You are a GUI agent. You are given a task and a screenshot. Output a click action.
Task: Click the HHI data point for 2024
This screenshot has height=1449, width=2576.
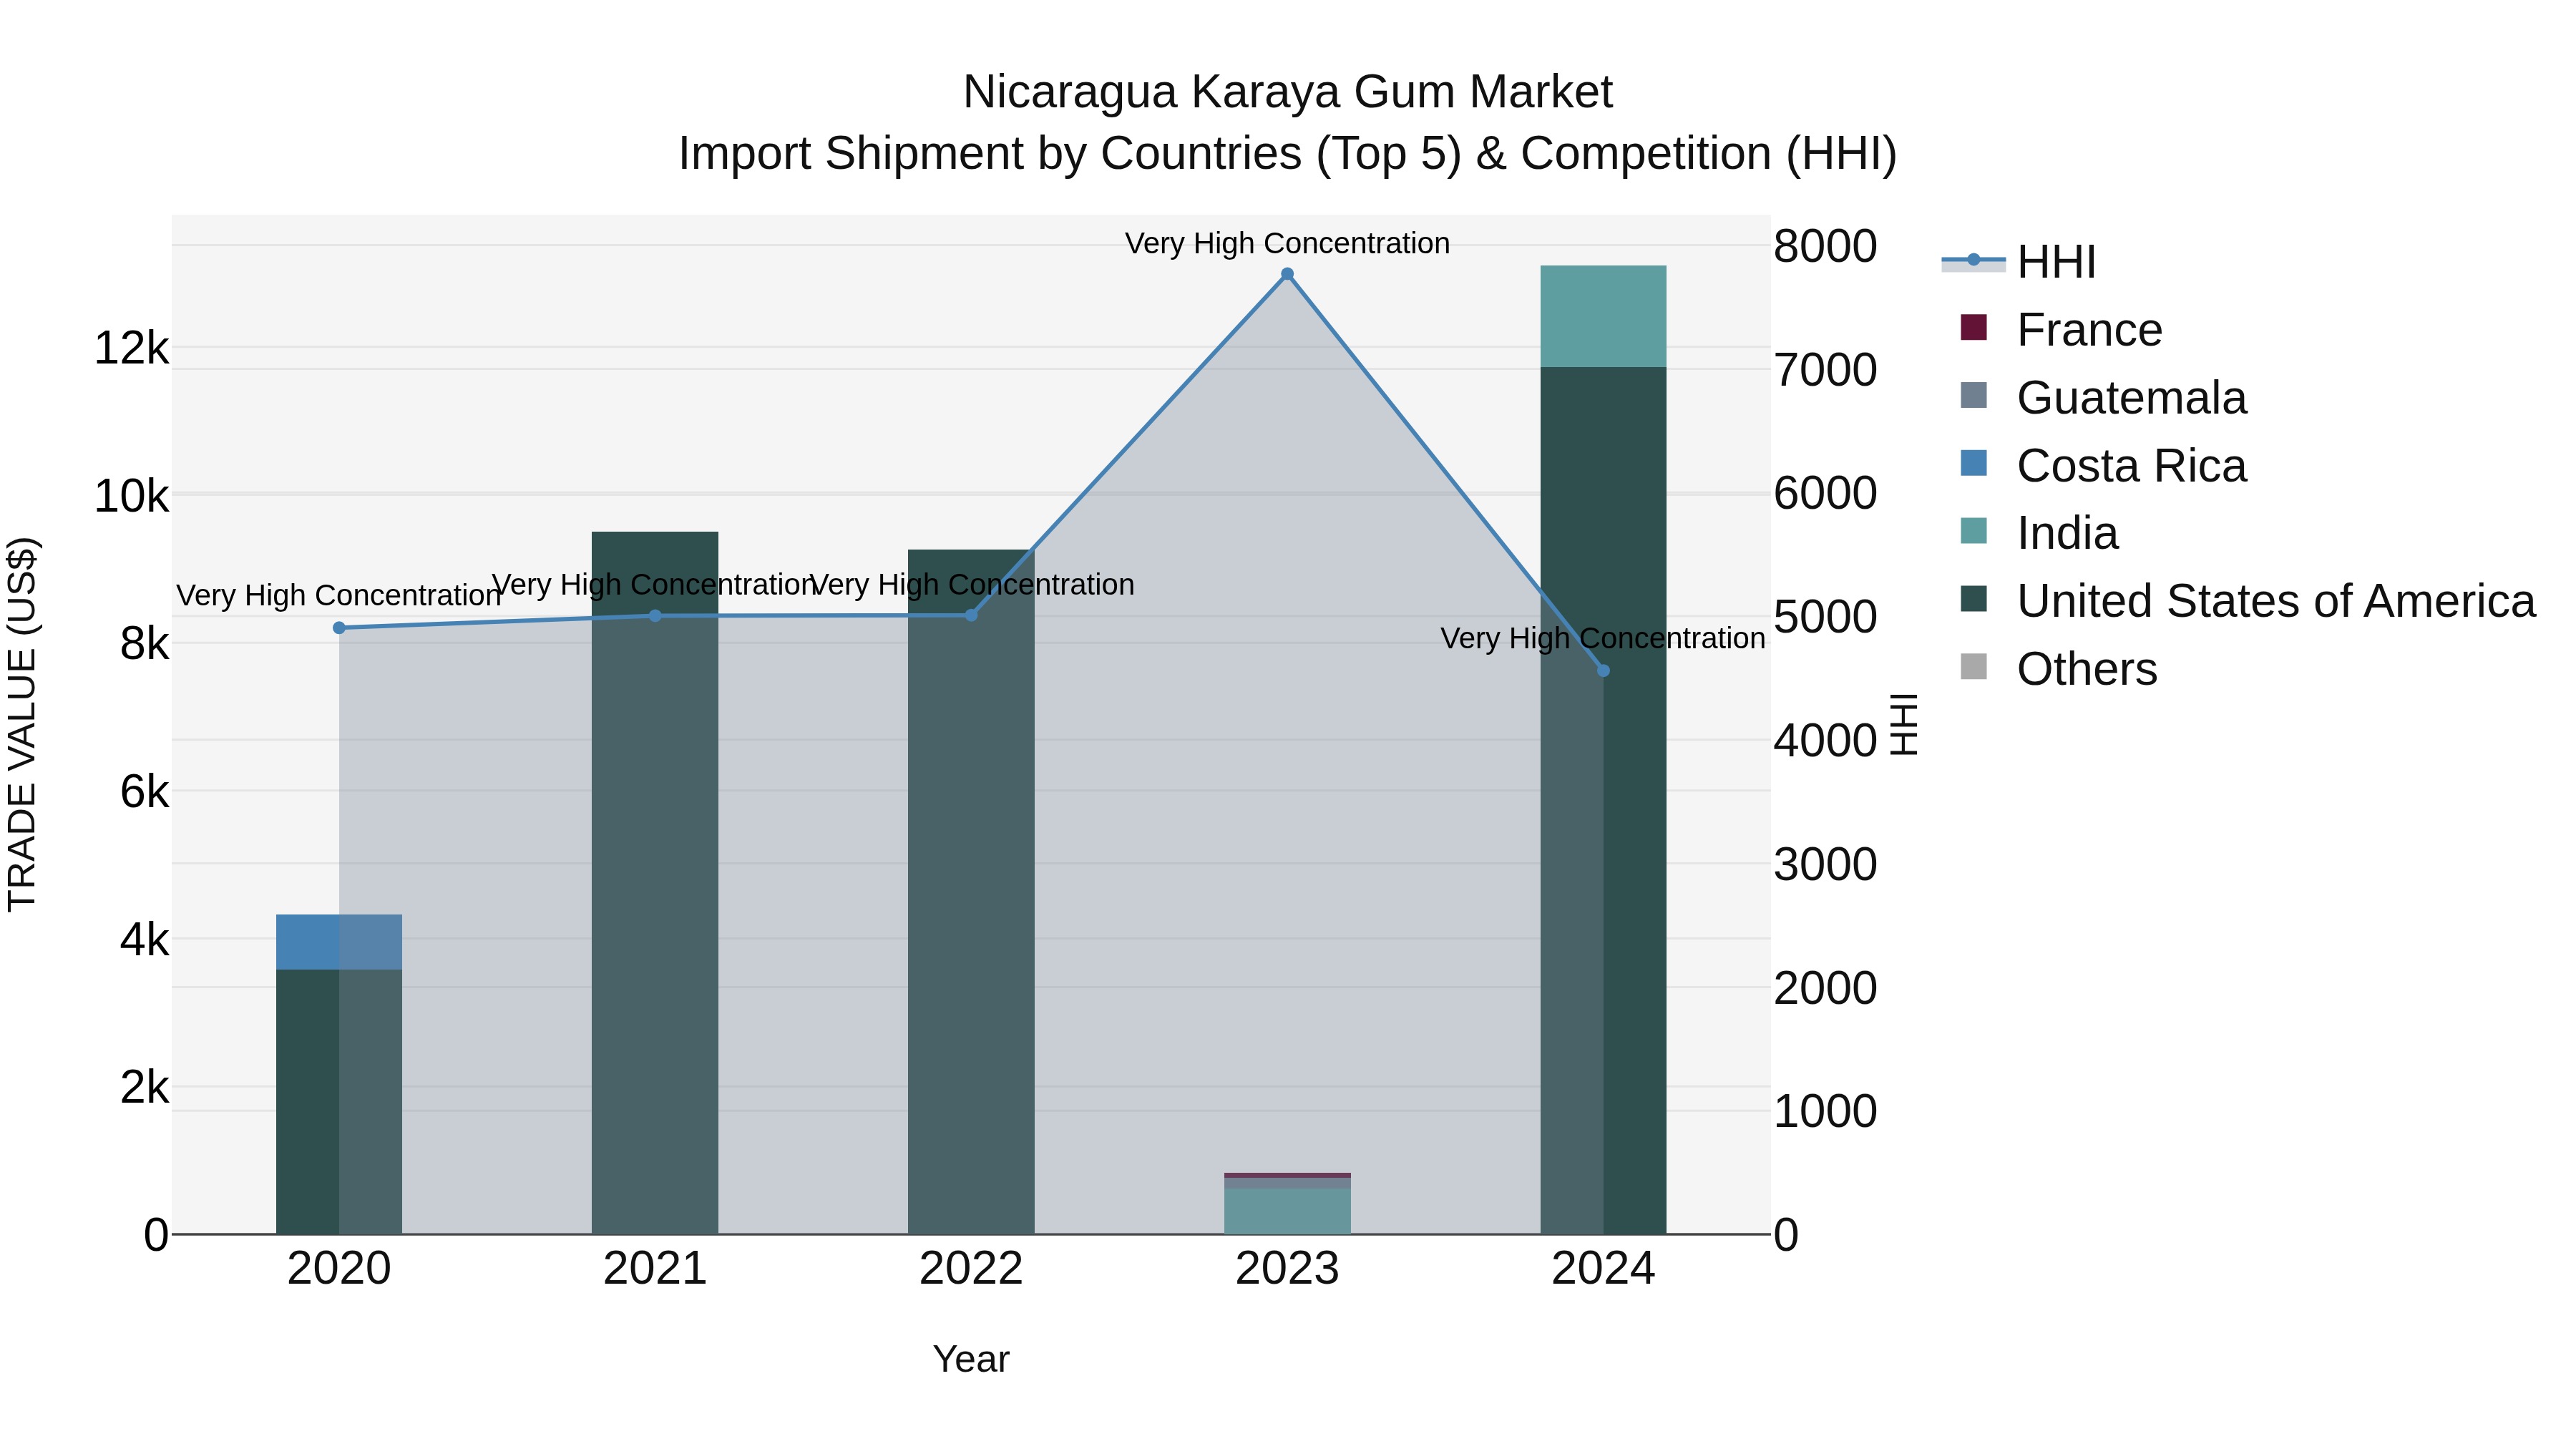(1603, 671)
